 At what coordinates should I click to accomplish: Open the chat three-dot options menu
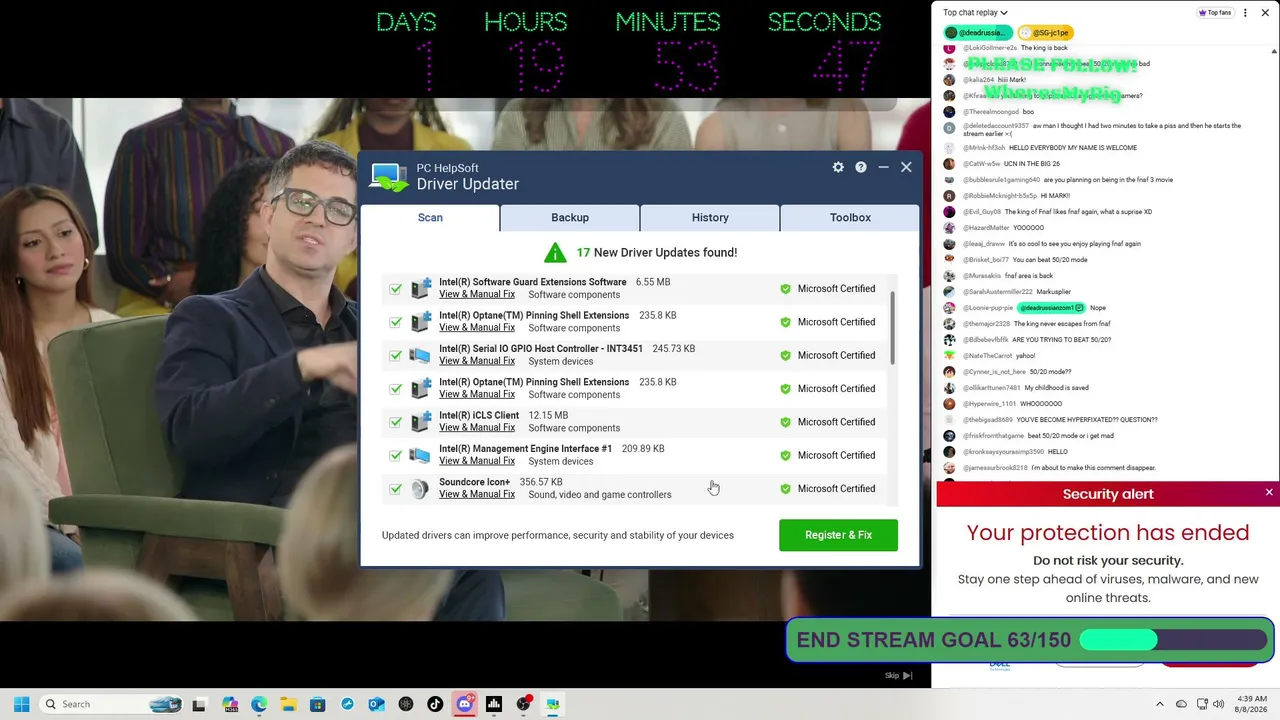point(1245,13)
